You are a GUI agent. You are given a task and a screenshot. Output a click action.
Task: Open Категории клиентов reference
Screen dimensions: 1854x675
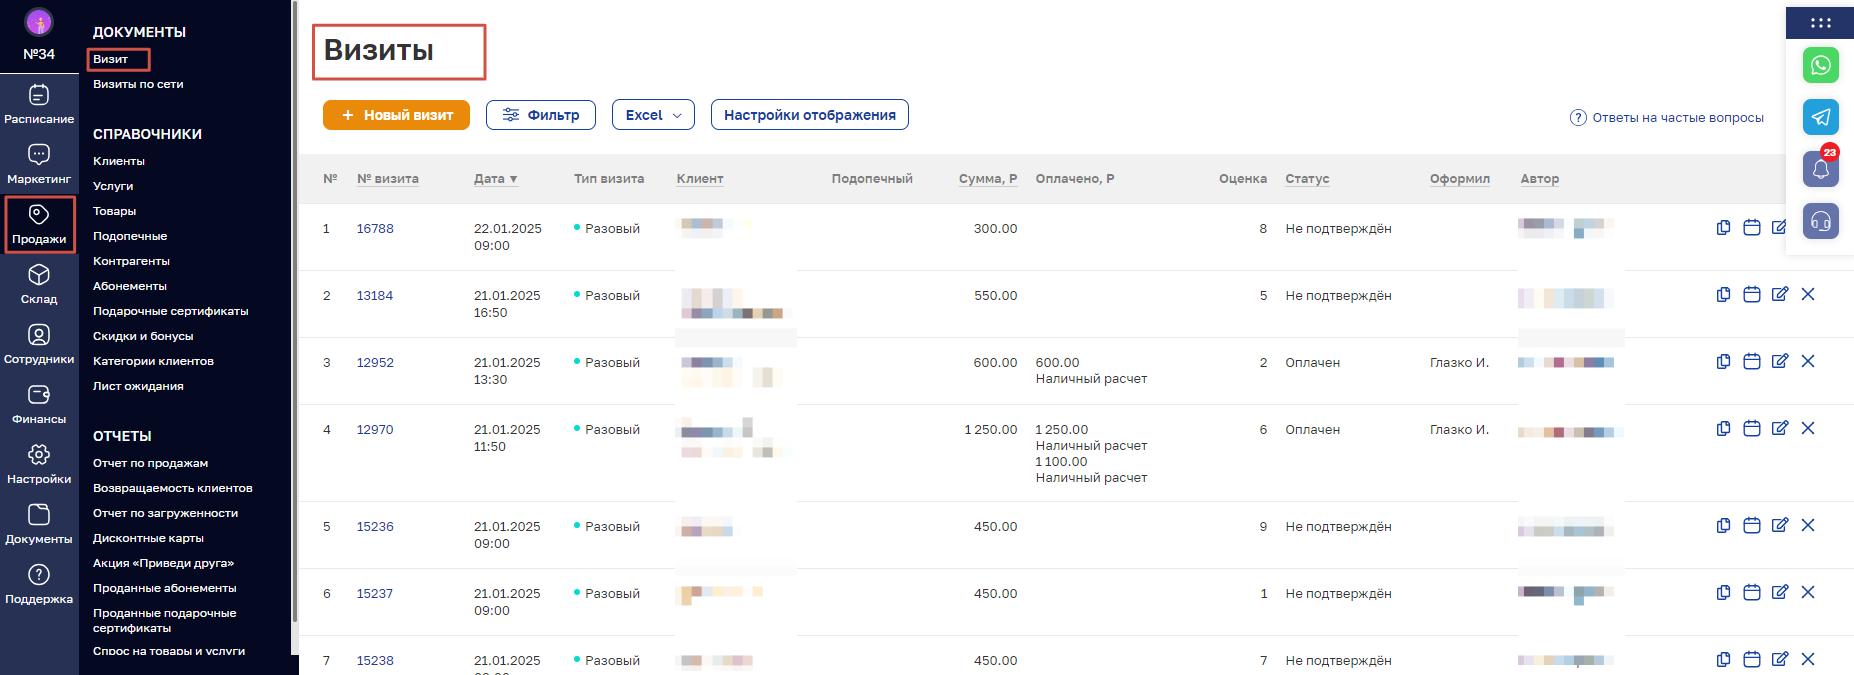153,361
